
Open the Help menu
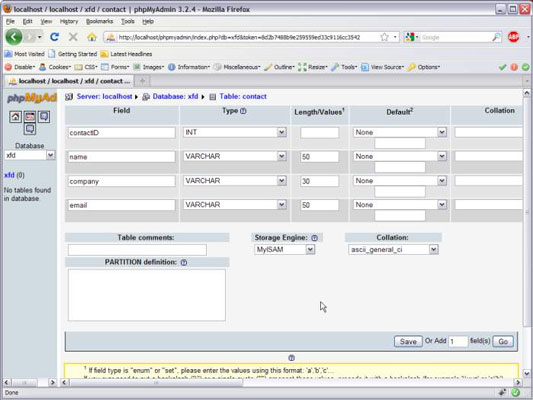coord(148,21)
